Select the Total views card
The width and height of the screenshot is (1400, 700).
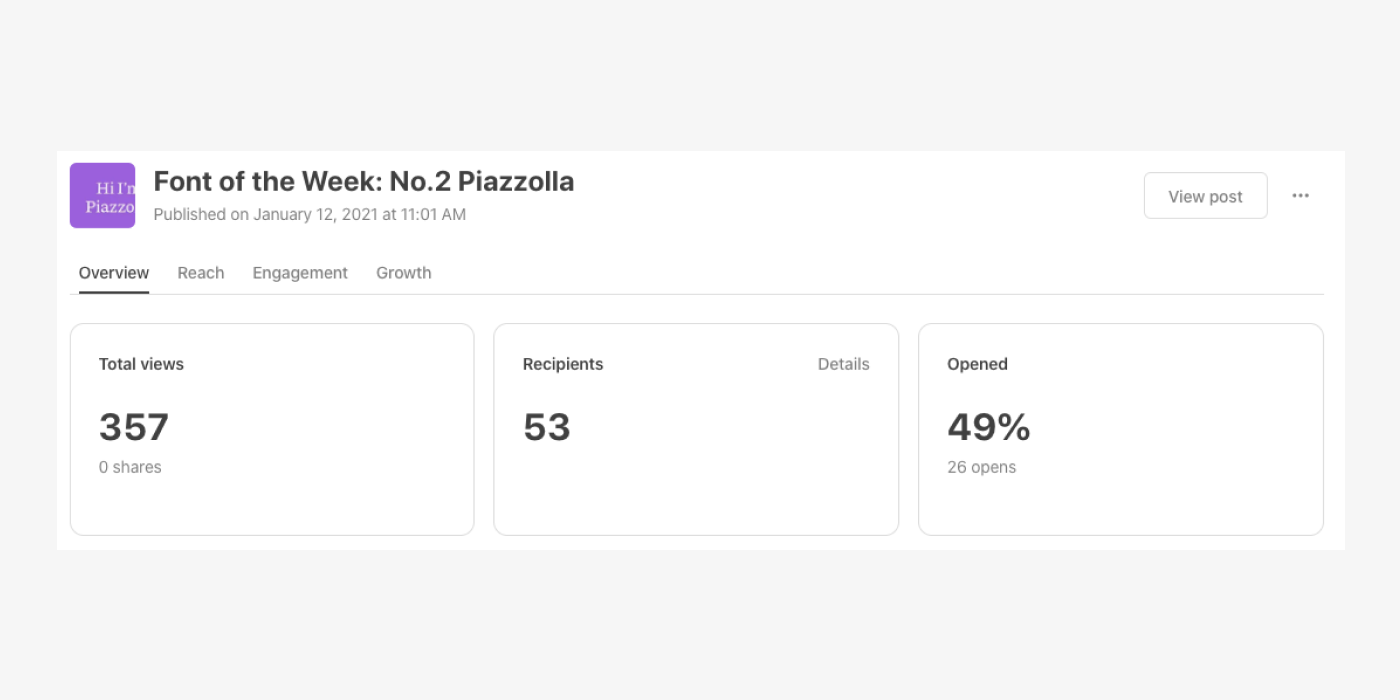tap(271, 428)
